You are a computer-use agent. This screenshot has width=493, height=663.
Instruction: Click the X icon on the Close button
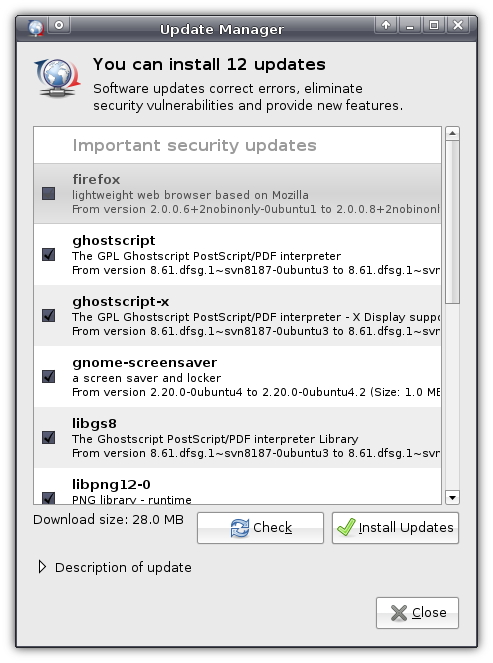(x=399, y=613)
